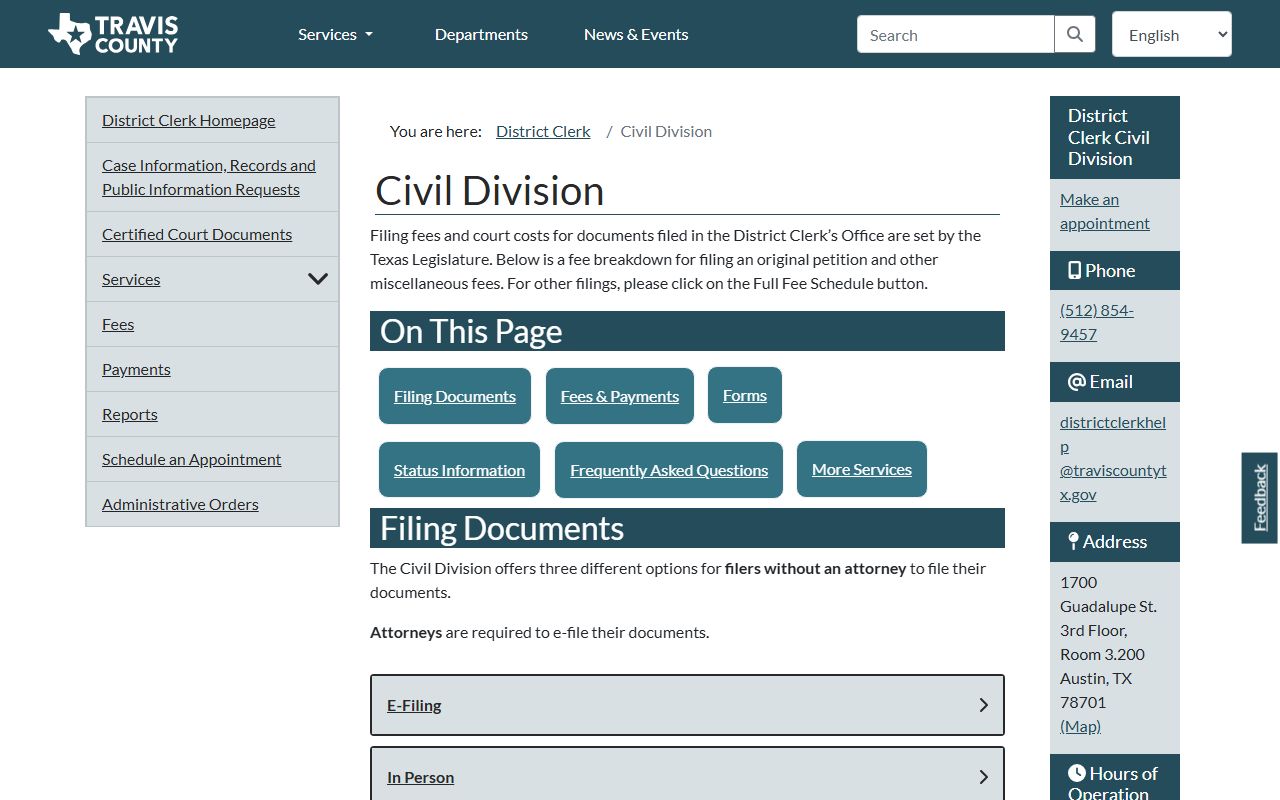This screenshot has height=800, width=1280.
Task: Click the districtclerkhelp email address
Action: point(1113,458)
